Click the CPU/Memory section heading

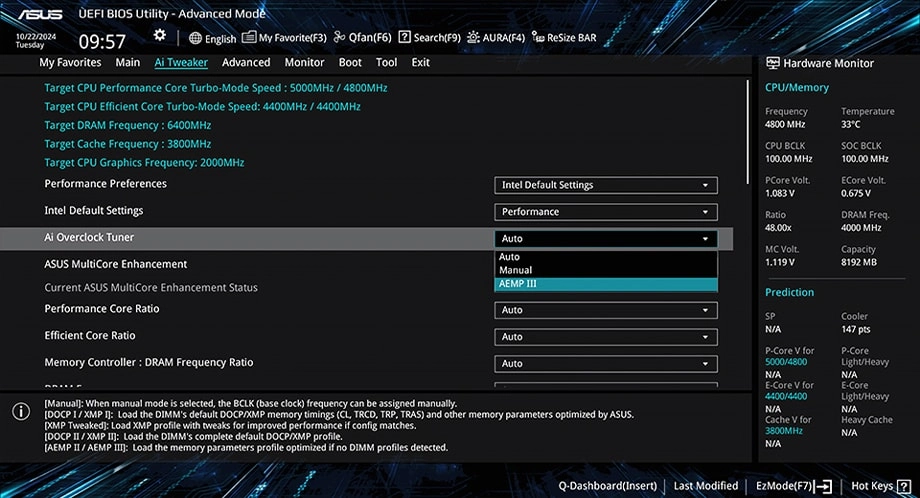797,87
